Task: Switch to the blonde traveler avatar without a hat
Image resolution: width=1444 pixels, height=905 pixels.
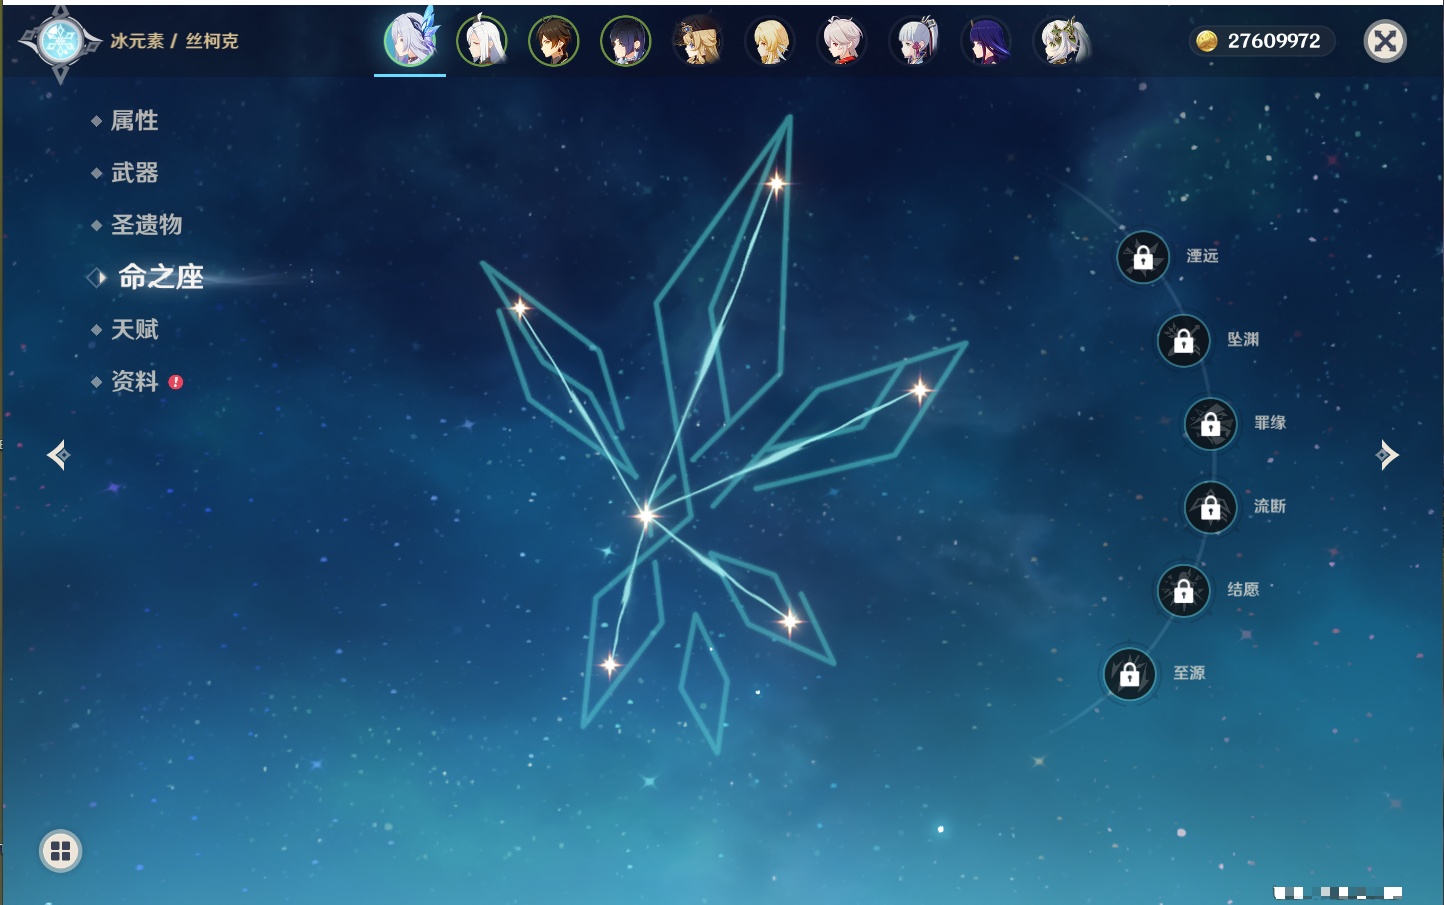Action: click(770, 41)
